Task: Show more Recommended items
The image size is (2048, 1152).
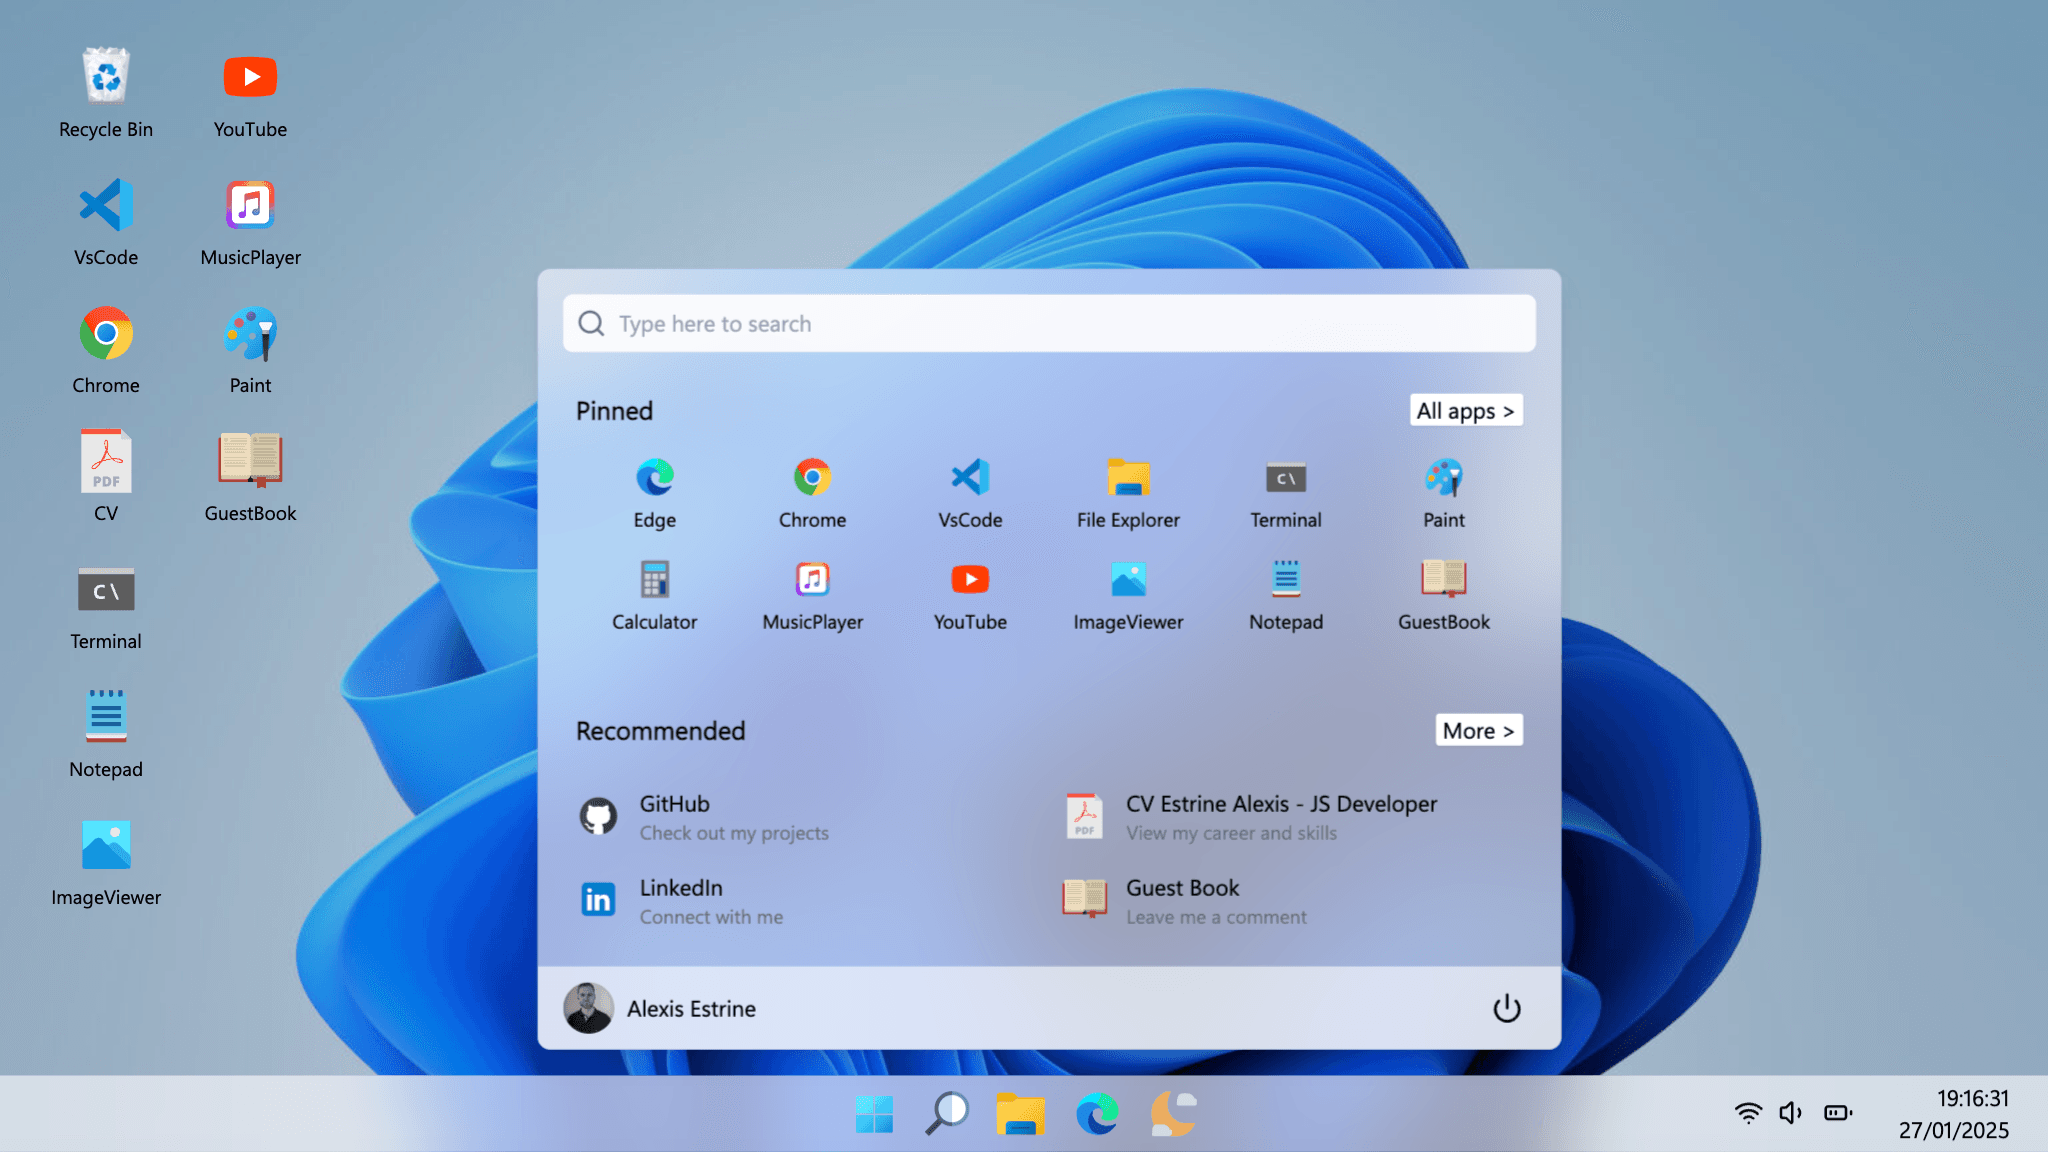Action: 1478,730
